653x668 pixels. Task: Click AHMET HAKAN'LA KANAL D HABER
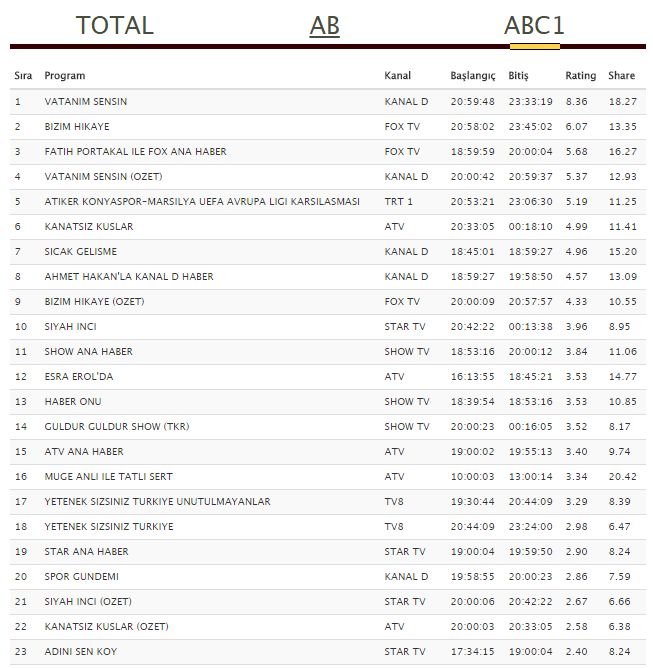click(x=129, y=277)
